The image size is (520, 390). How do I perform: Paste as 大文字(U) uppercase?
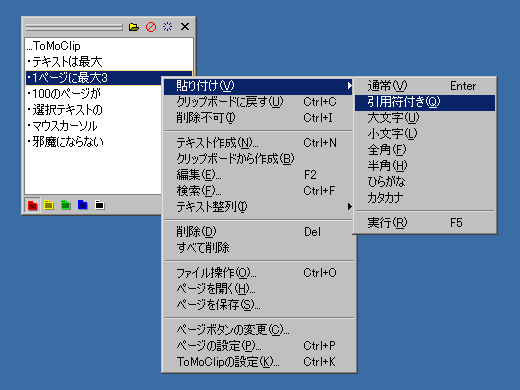pos(425,118)
